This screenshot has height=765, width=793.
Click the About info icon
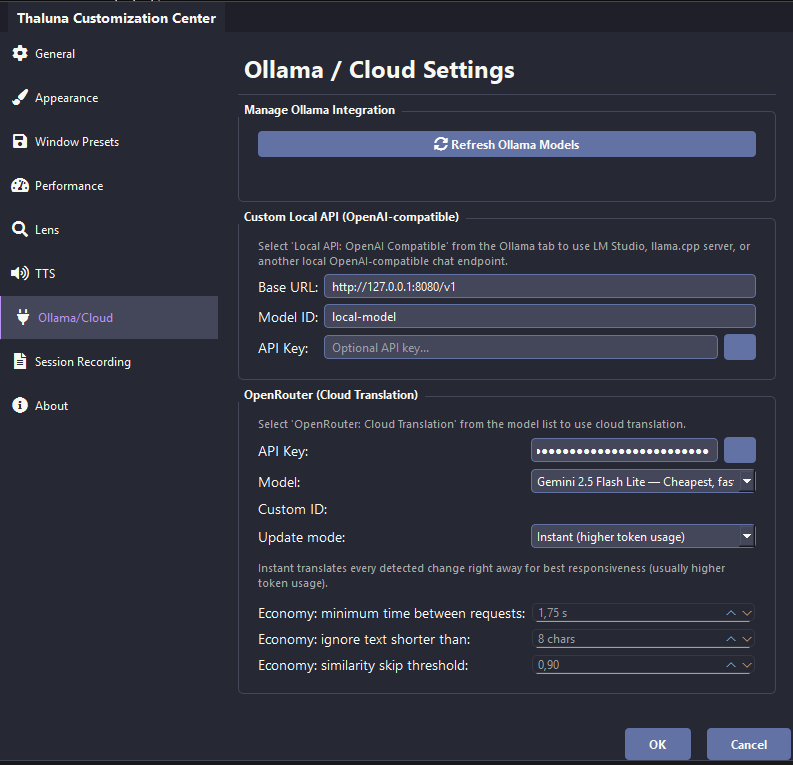(20, 405)
